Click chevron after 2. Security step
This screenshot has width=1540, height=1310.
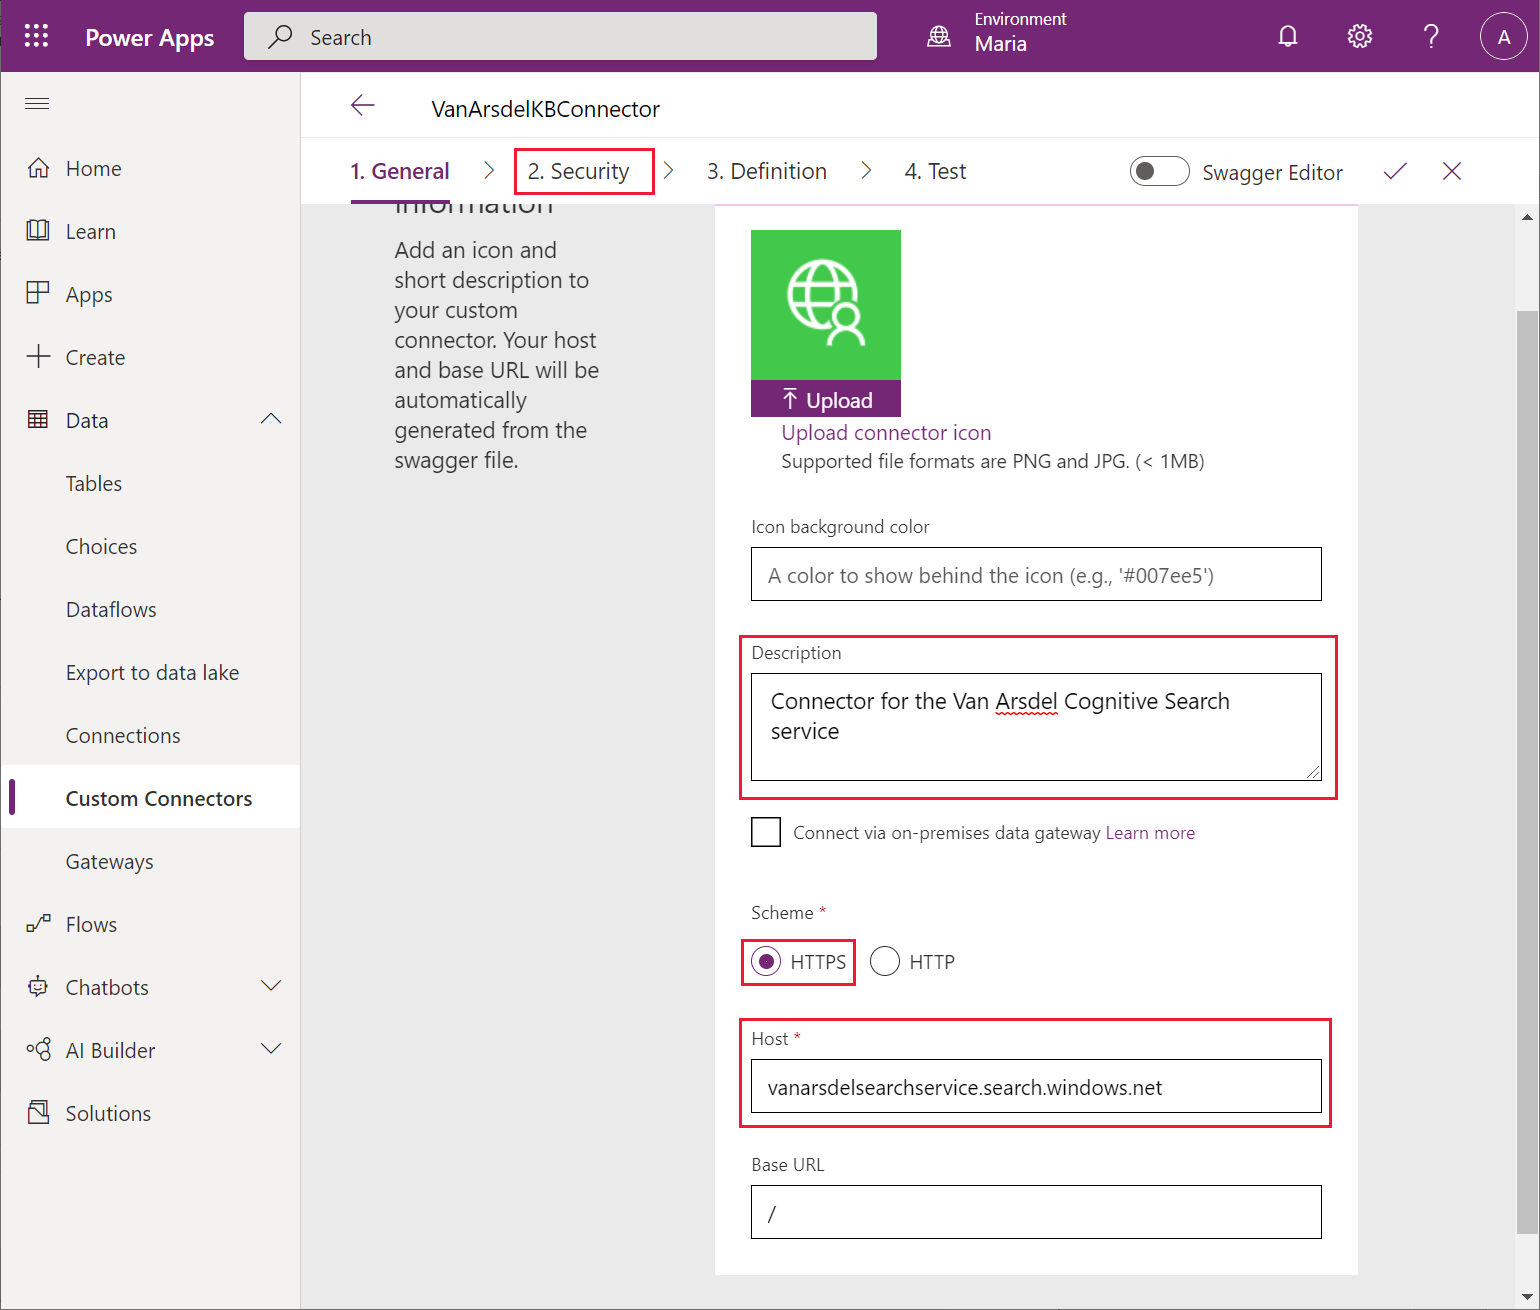tap(668, 171)
